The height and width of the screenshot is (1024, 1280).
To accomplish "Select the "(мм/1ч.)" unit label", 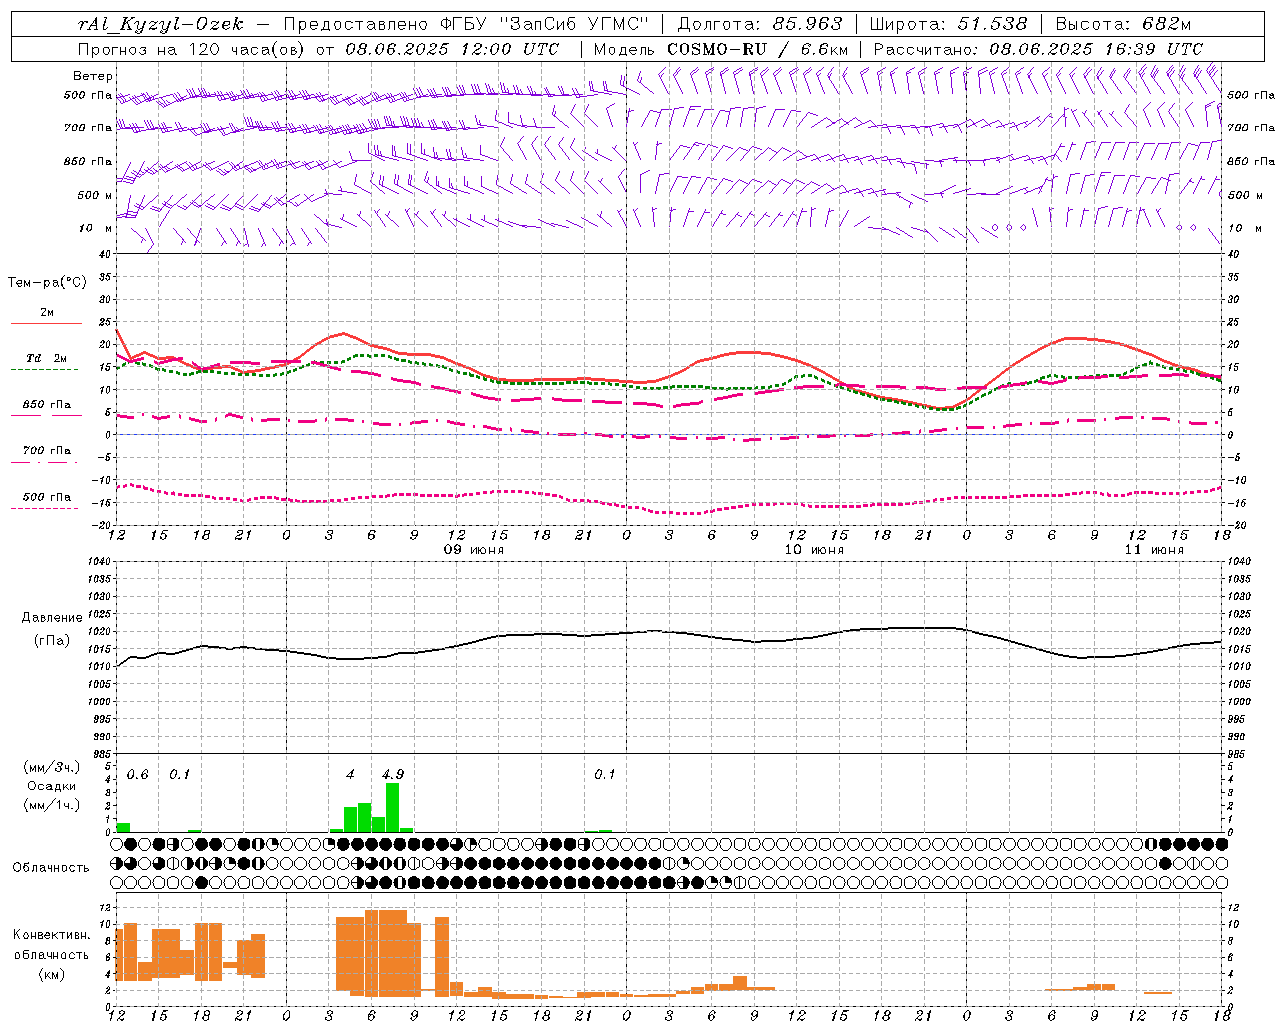I will 52,805.
